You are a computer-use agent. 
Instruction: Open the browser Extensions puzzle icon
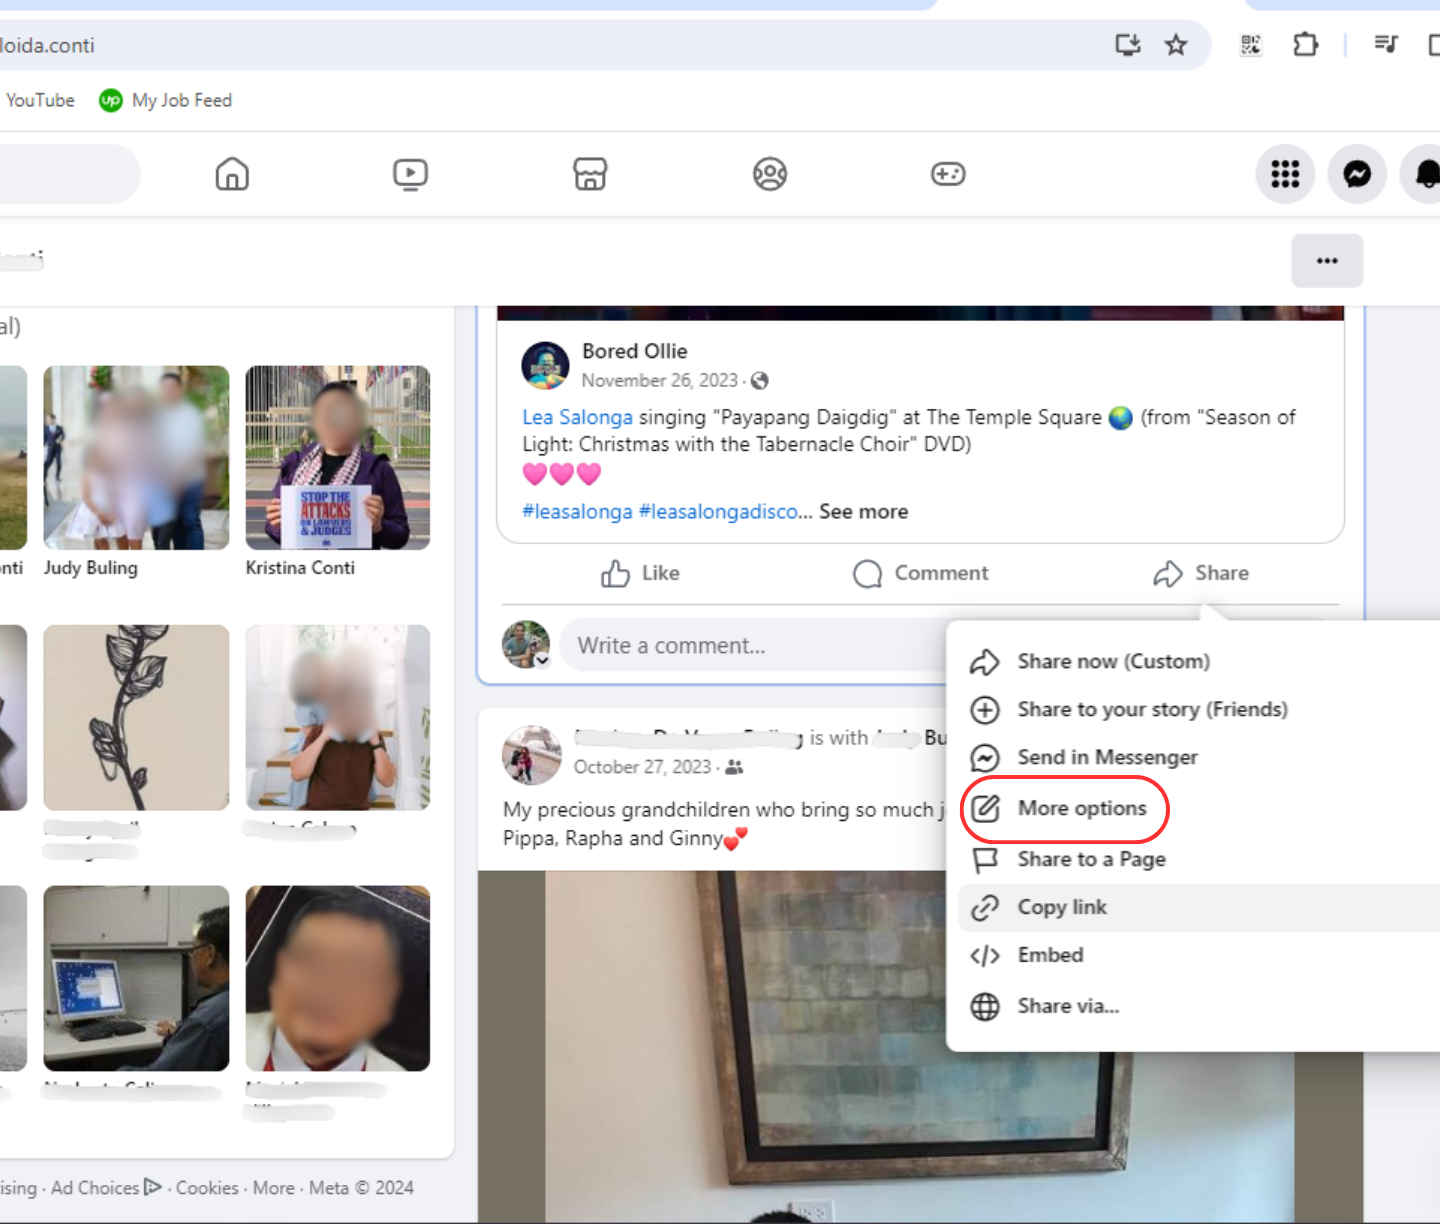(1305, 45)
